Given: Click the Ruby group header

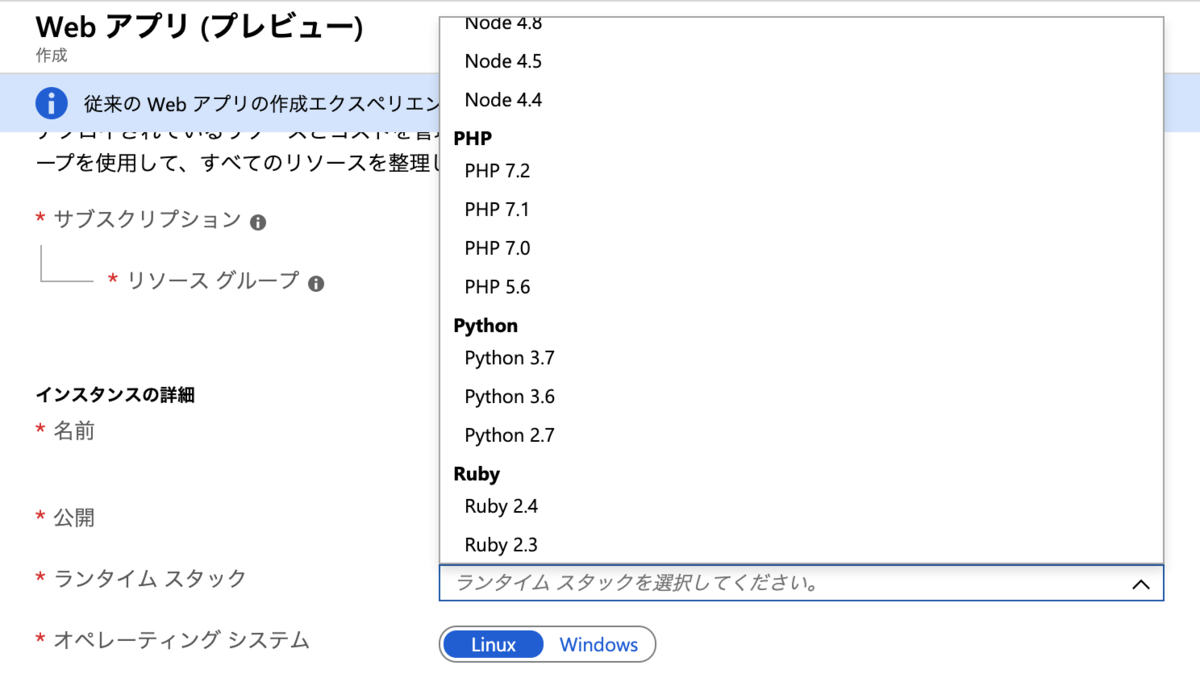Looking at the screenshot, I should point(476,474).
